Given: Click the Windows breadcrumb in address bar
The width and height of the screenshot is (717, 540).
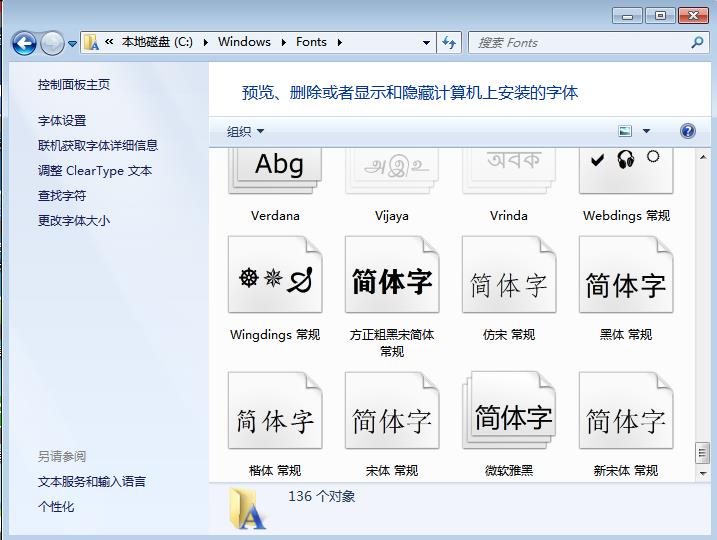Looking at the screenshot, I should 244,42.
